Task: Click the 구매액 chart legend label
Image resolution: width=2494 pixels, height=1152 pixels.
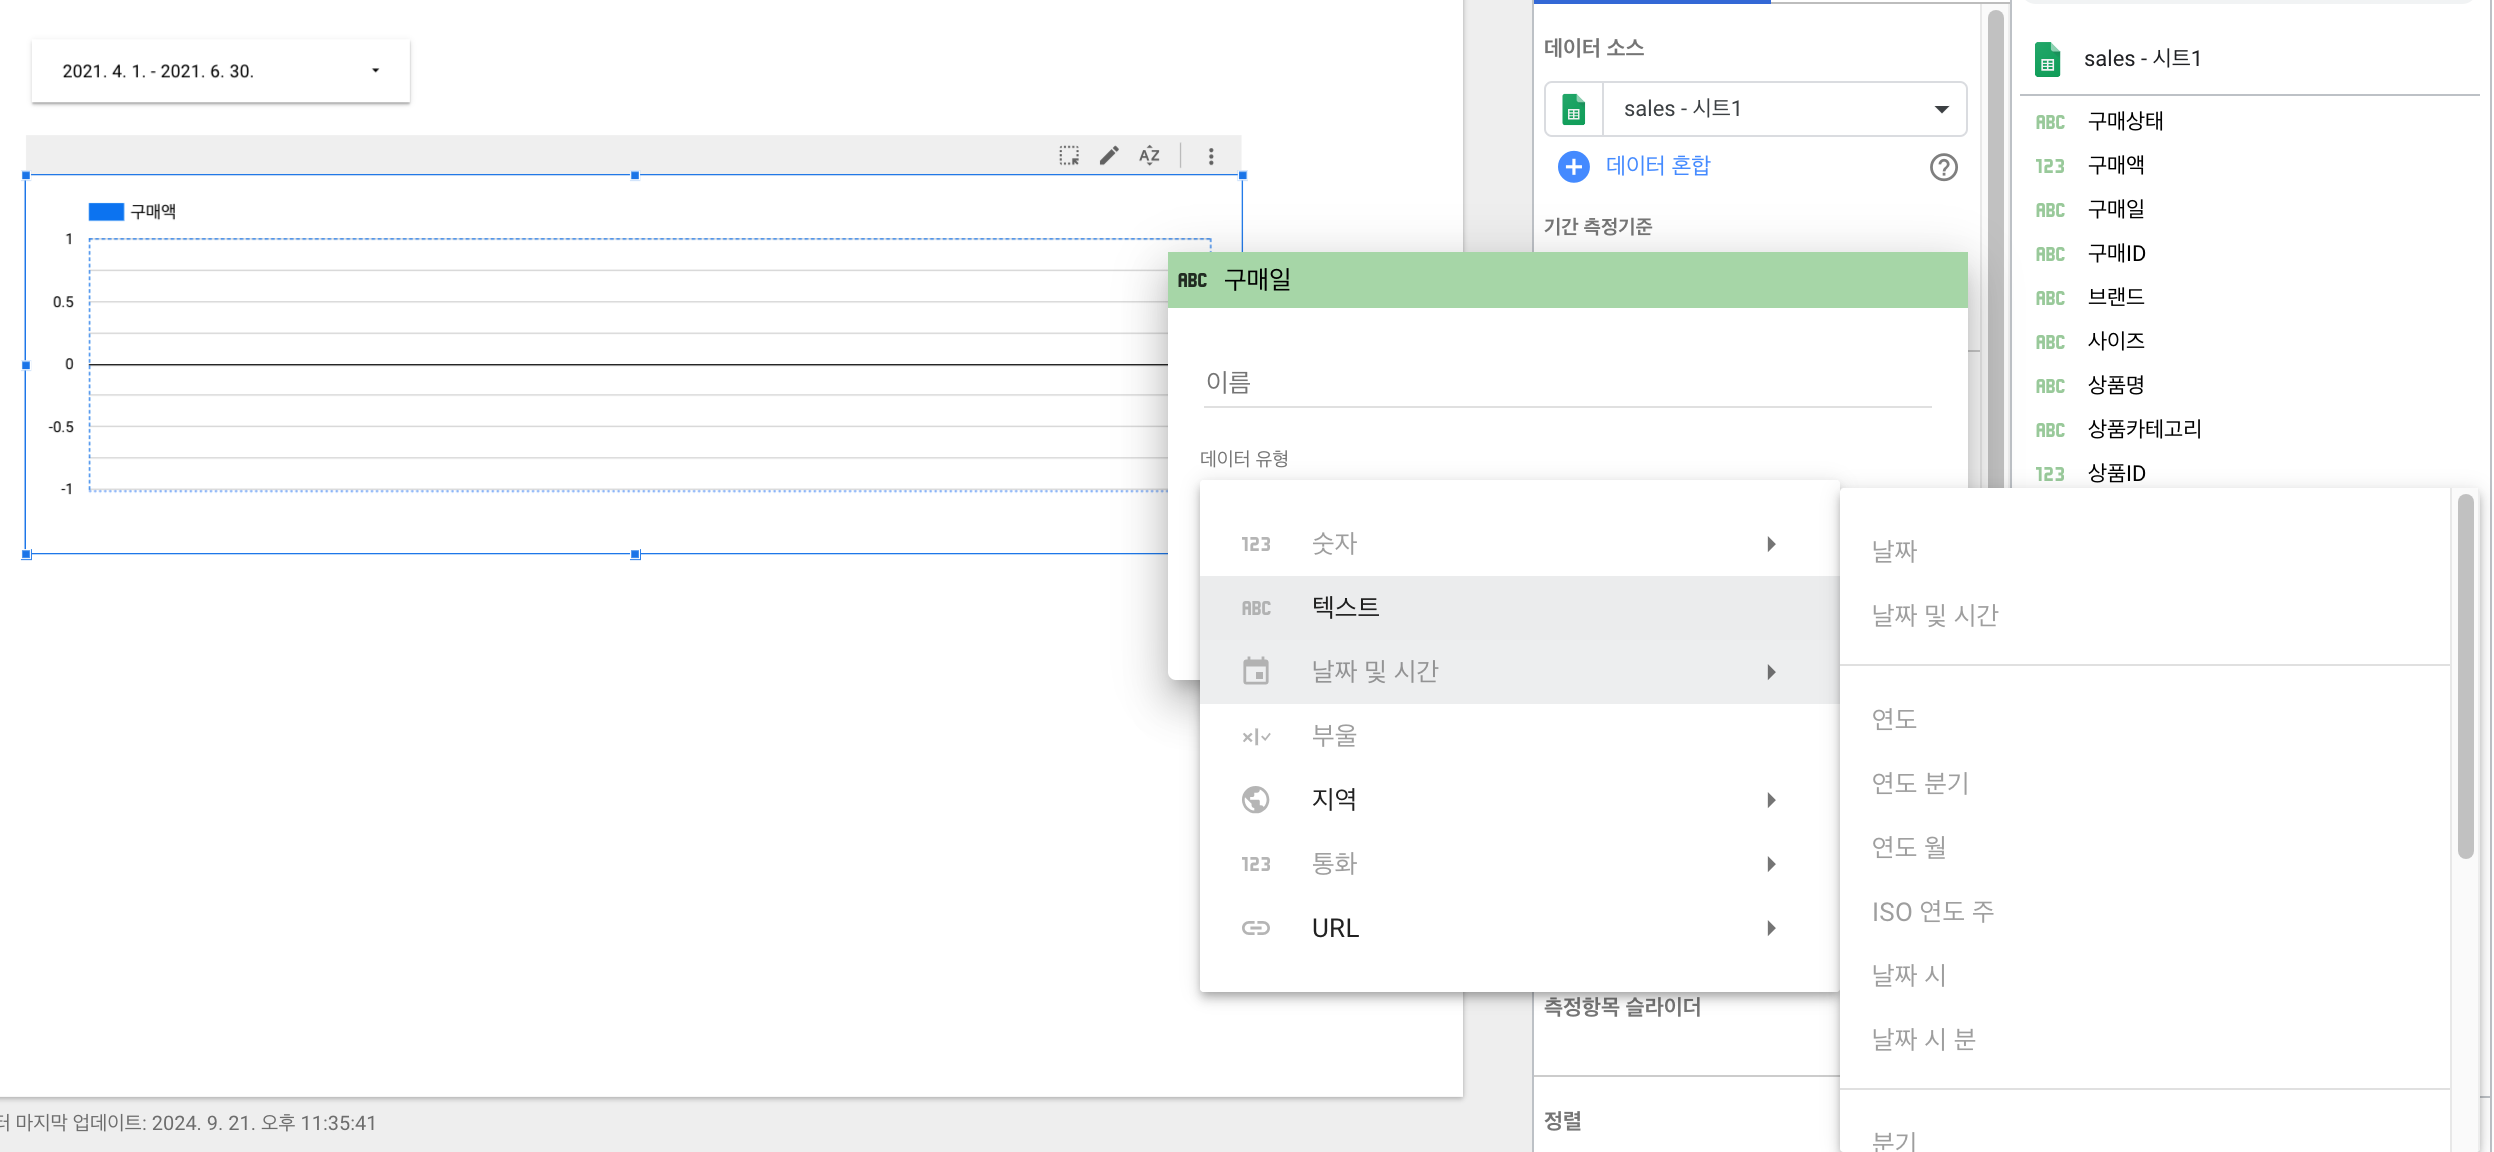Action: tap(153, 212)
